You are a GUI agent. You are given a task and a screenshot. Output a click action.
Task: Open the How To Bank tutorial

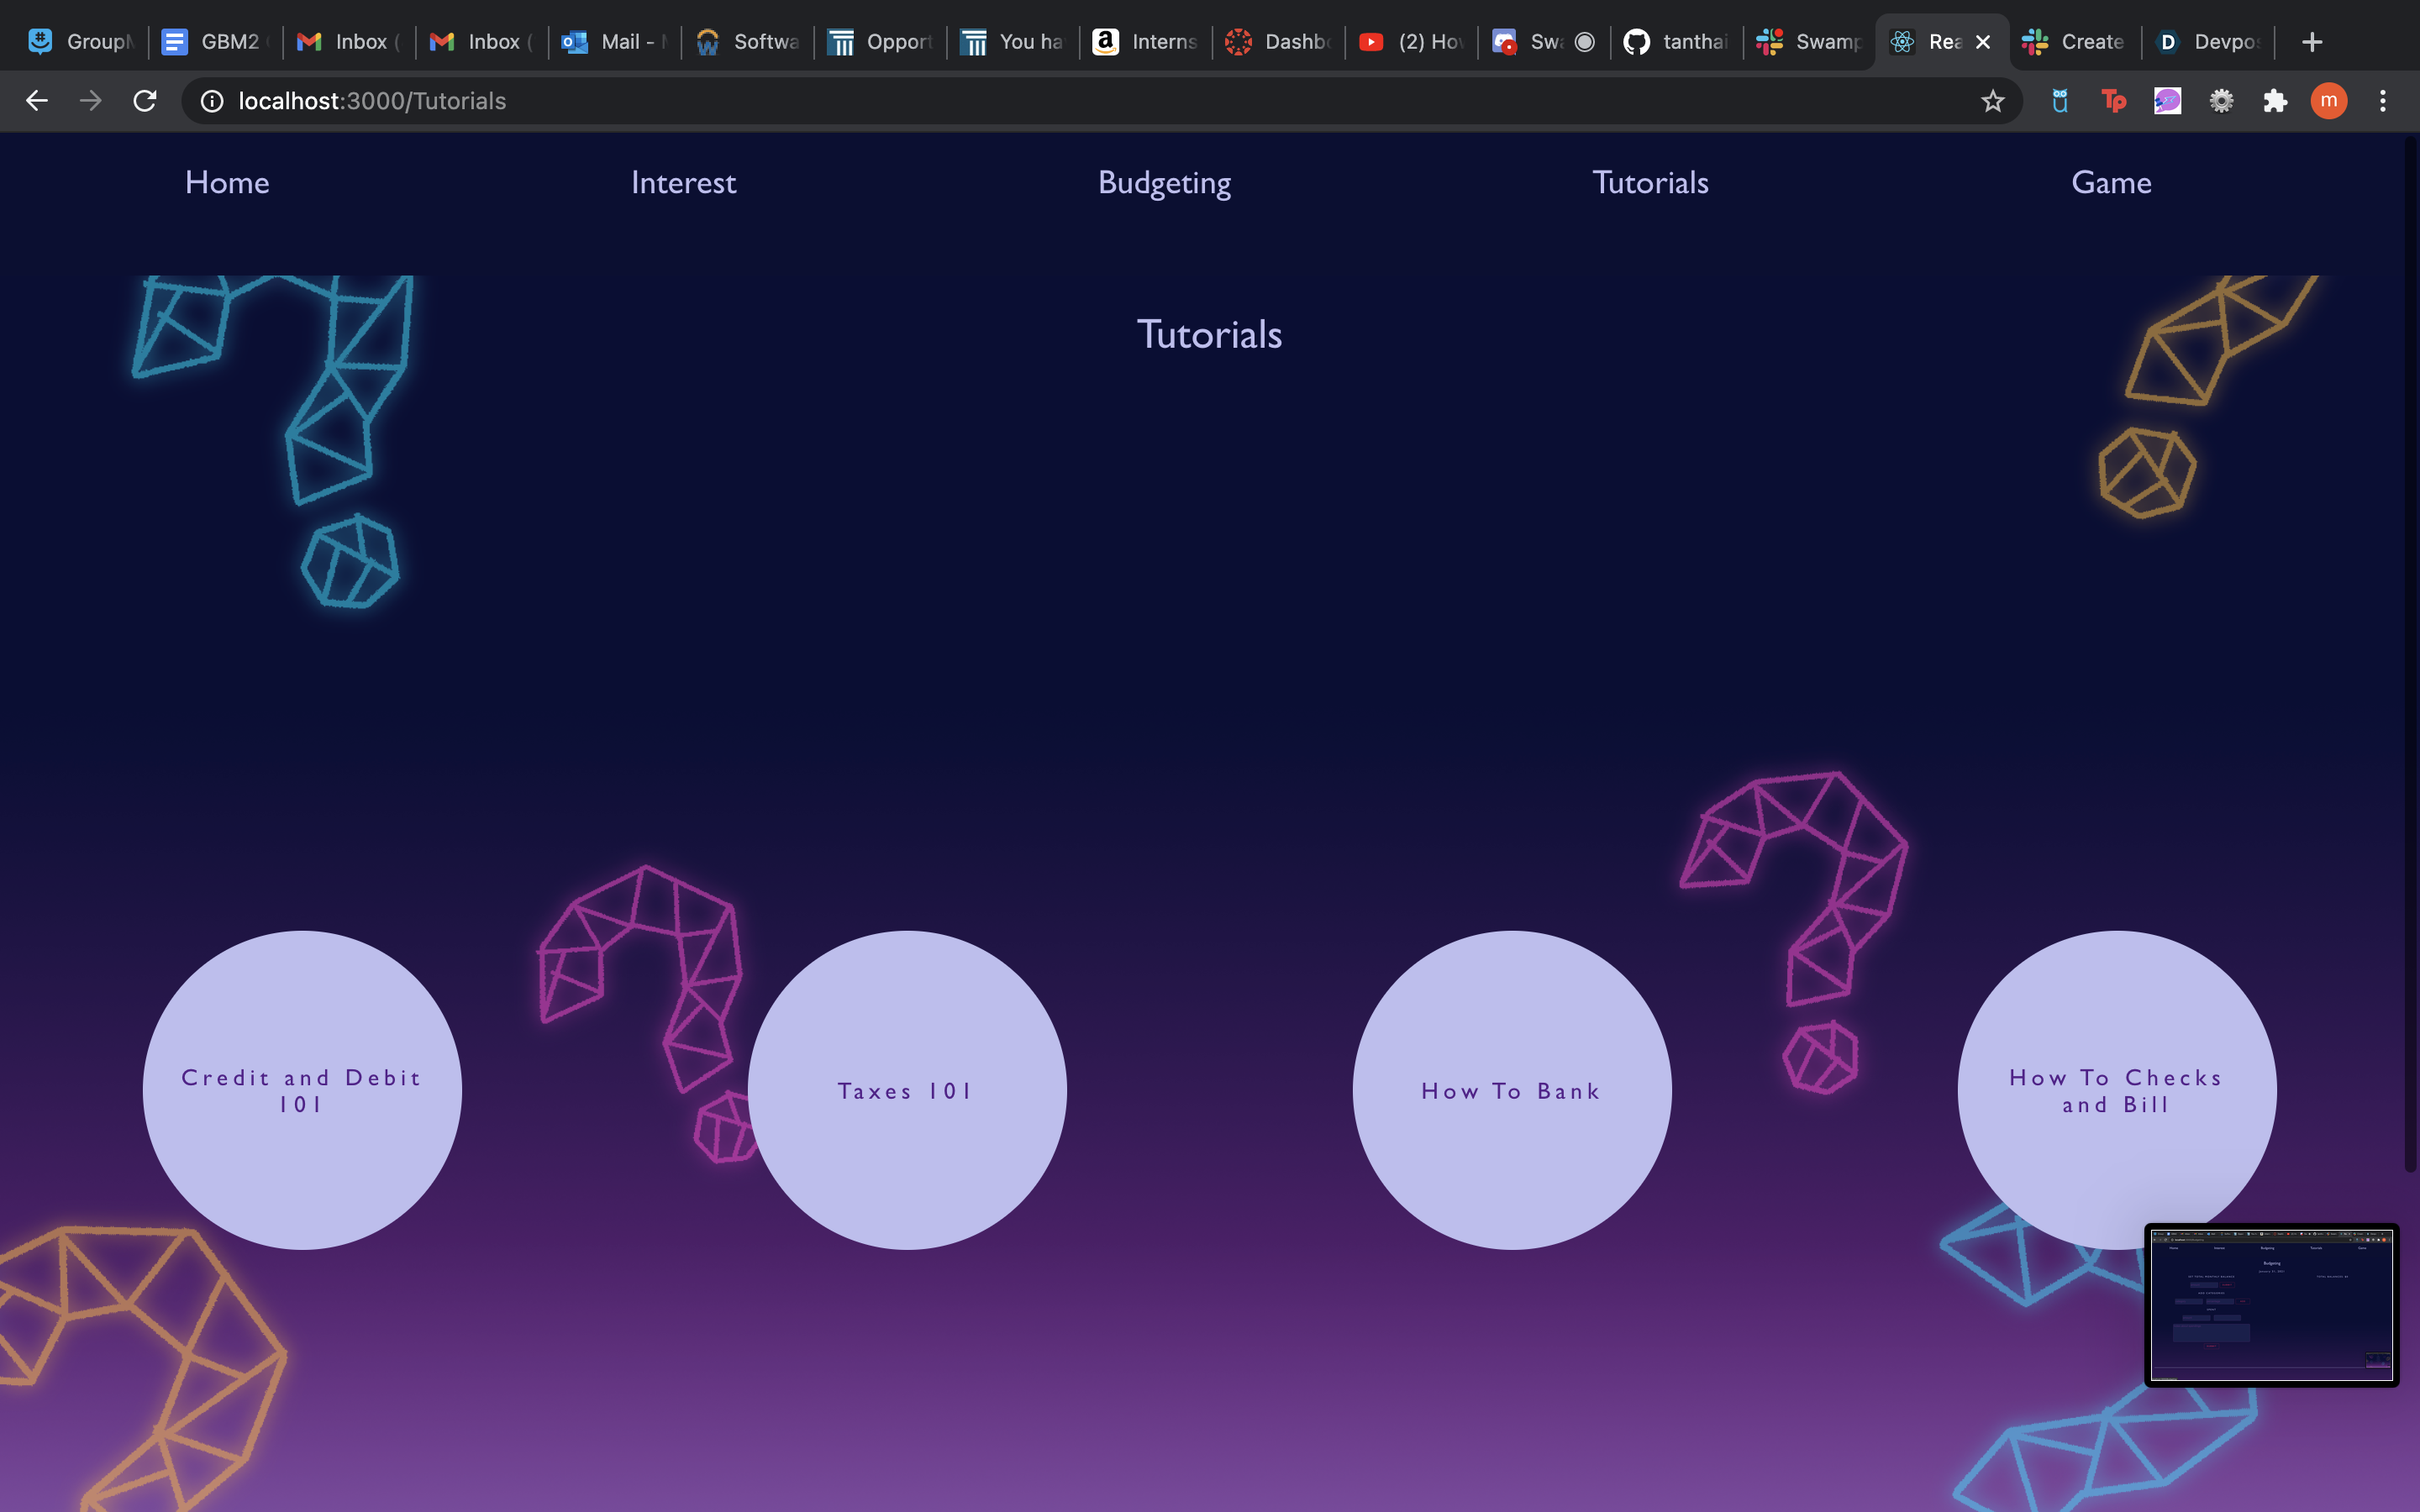1512,1090
